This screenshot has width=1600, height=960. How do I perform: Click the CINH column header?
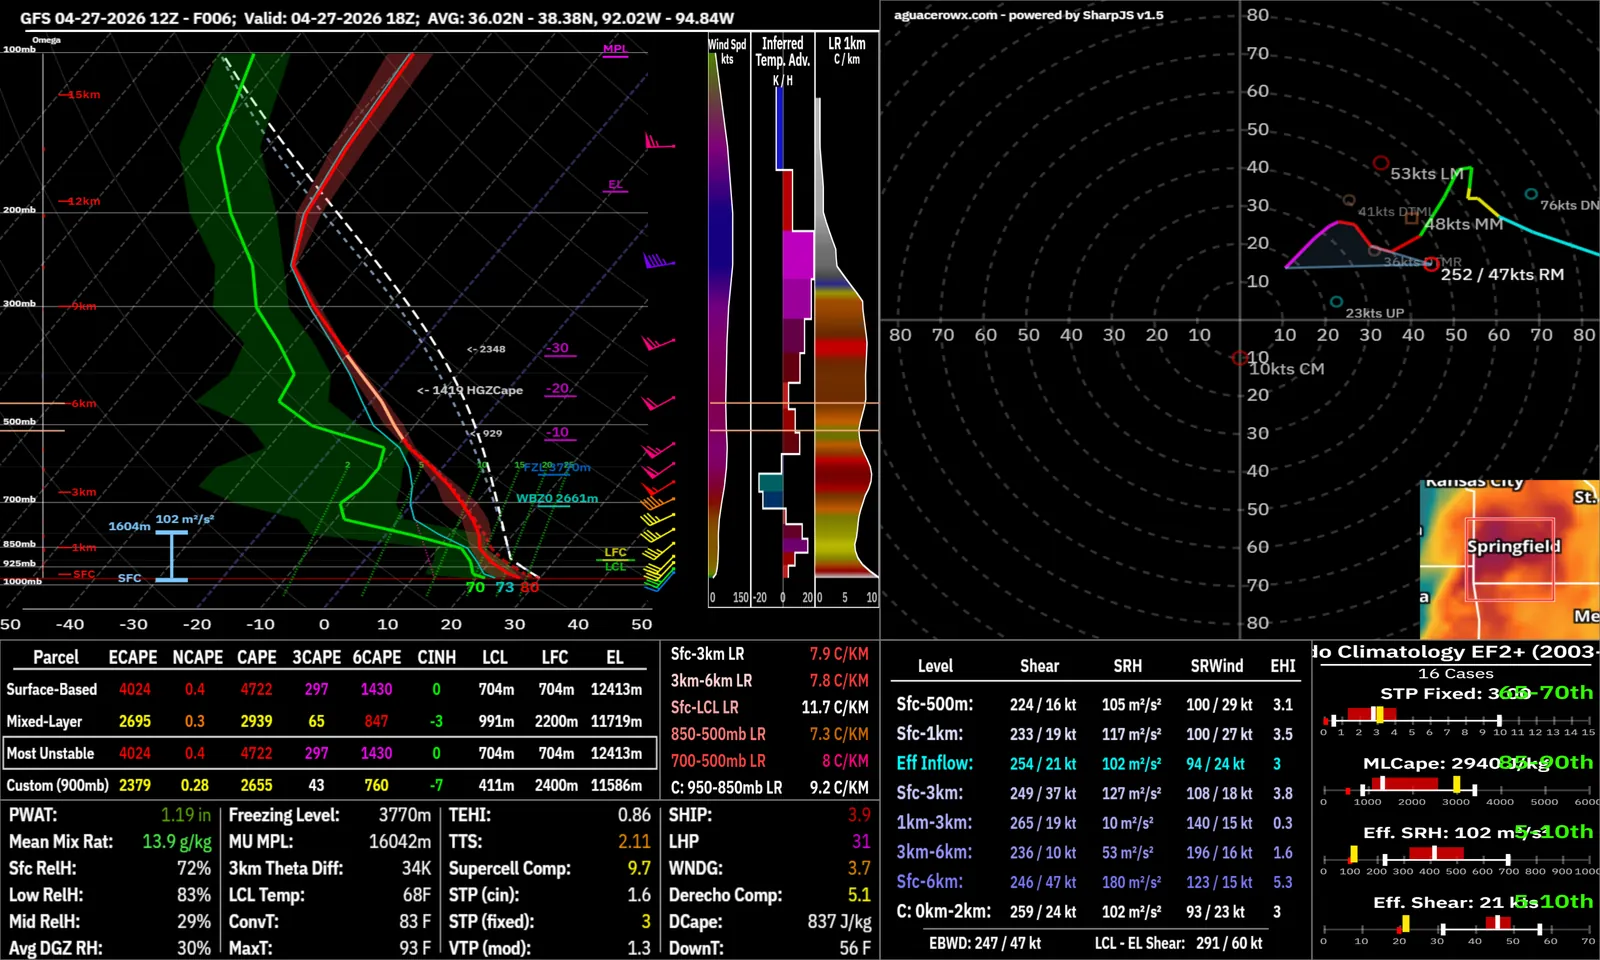point(436,657)
